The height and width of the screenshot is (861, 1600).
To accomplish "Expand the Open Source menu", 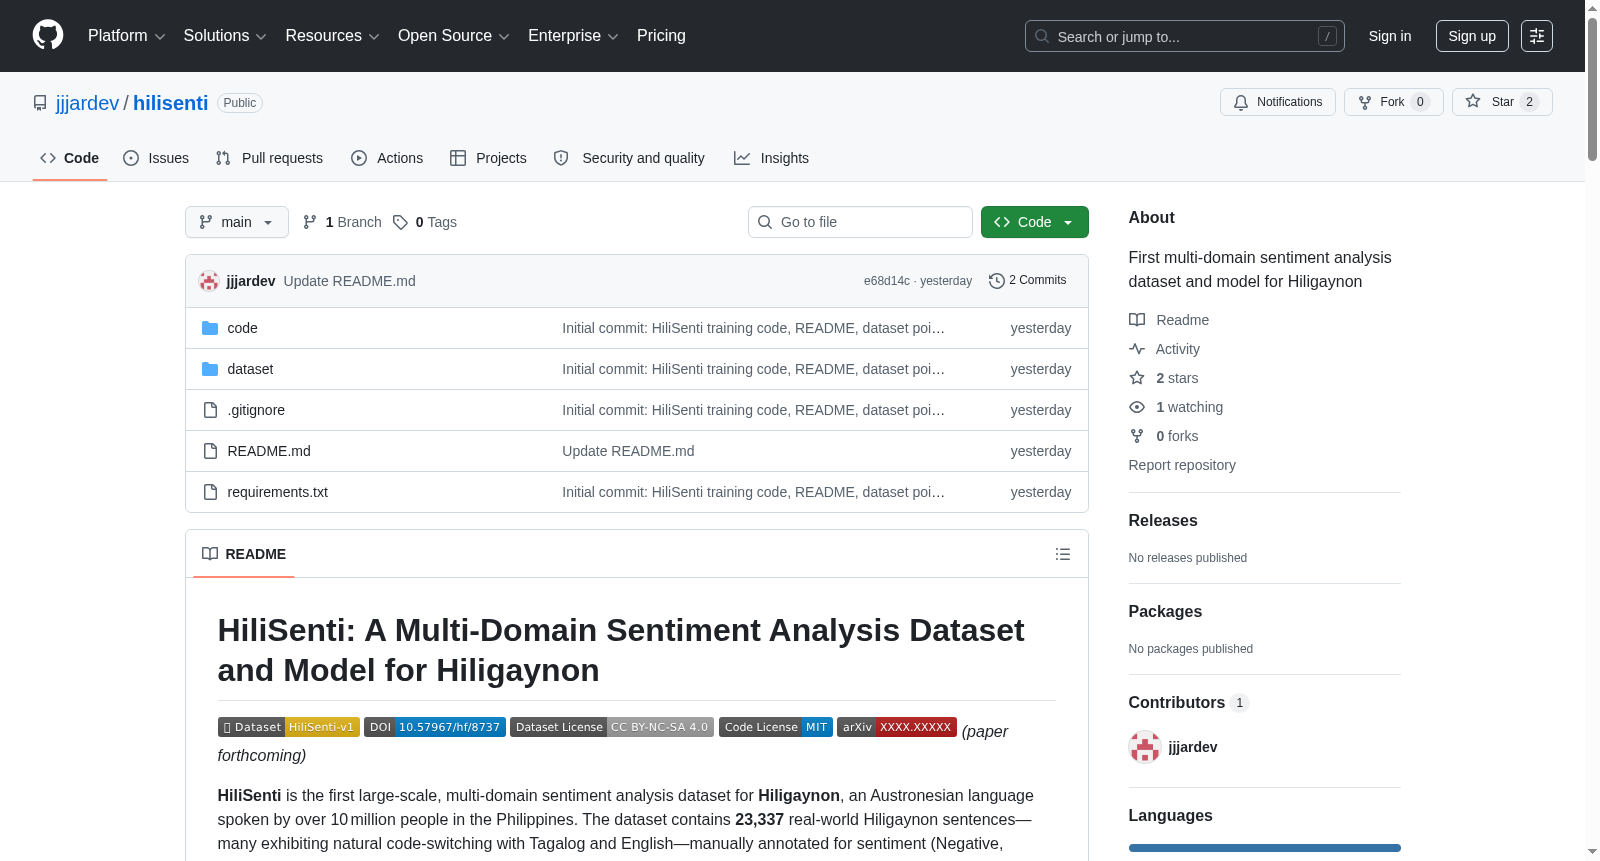I will [454, 36].
